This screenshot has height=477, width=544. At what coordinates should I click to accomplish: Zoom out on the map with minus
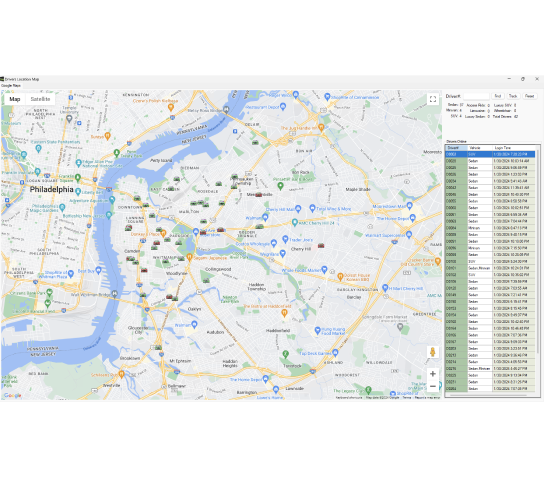tap(433, 386)
